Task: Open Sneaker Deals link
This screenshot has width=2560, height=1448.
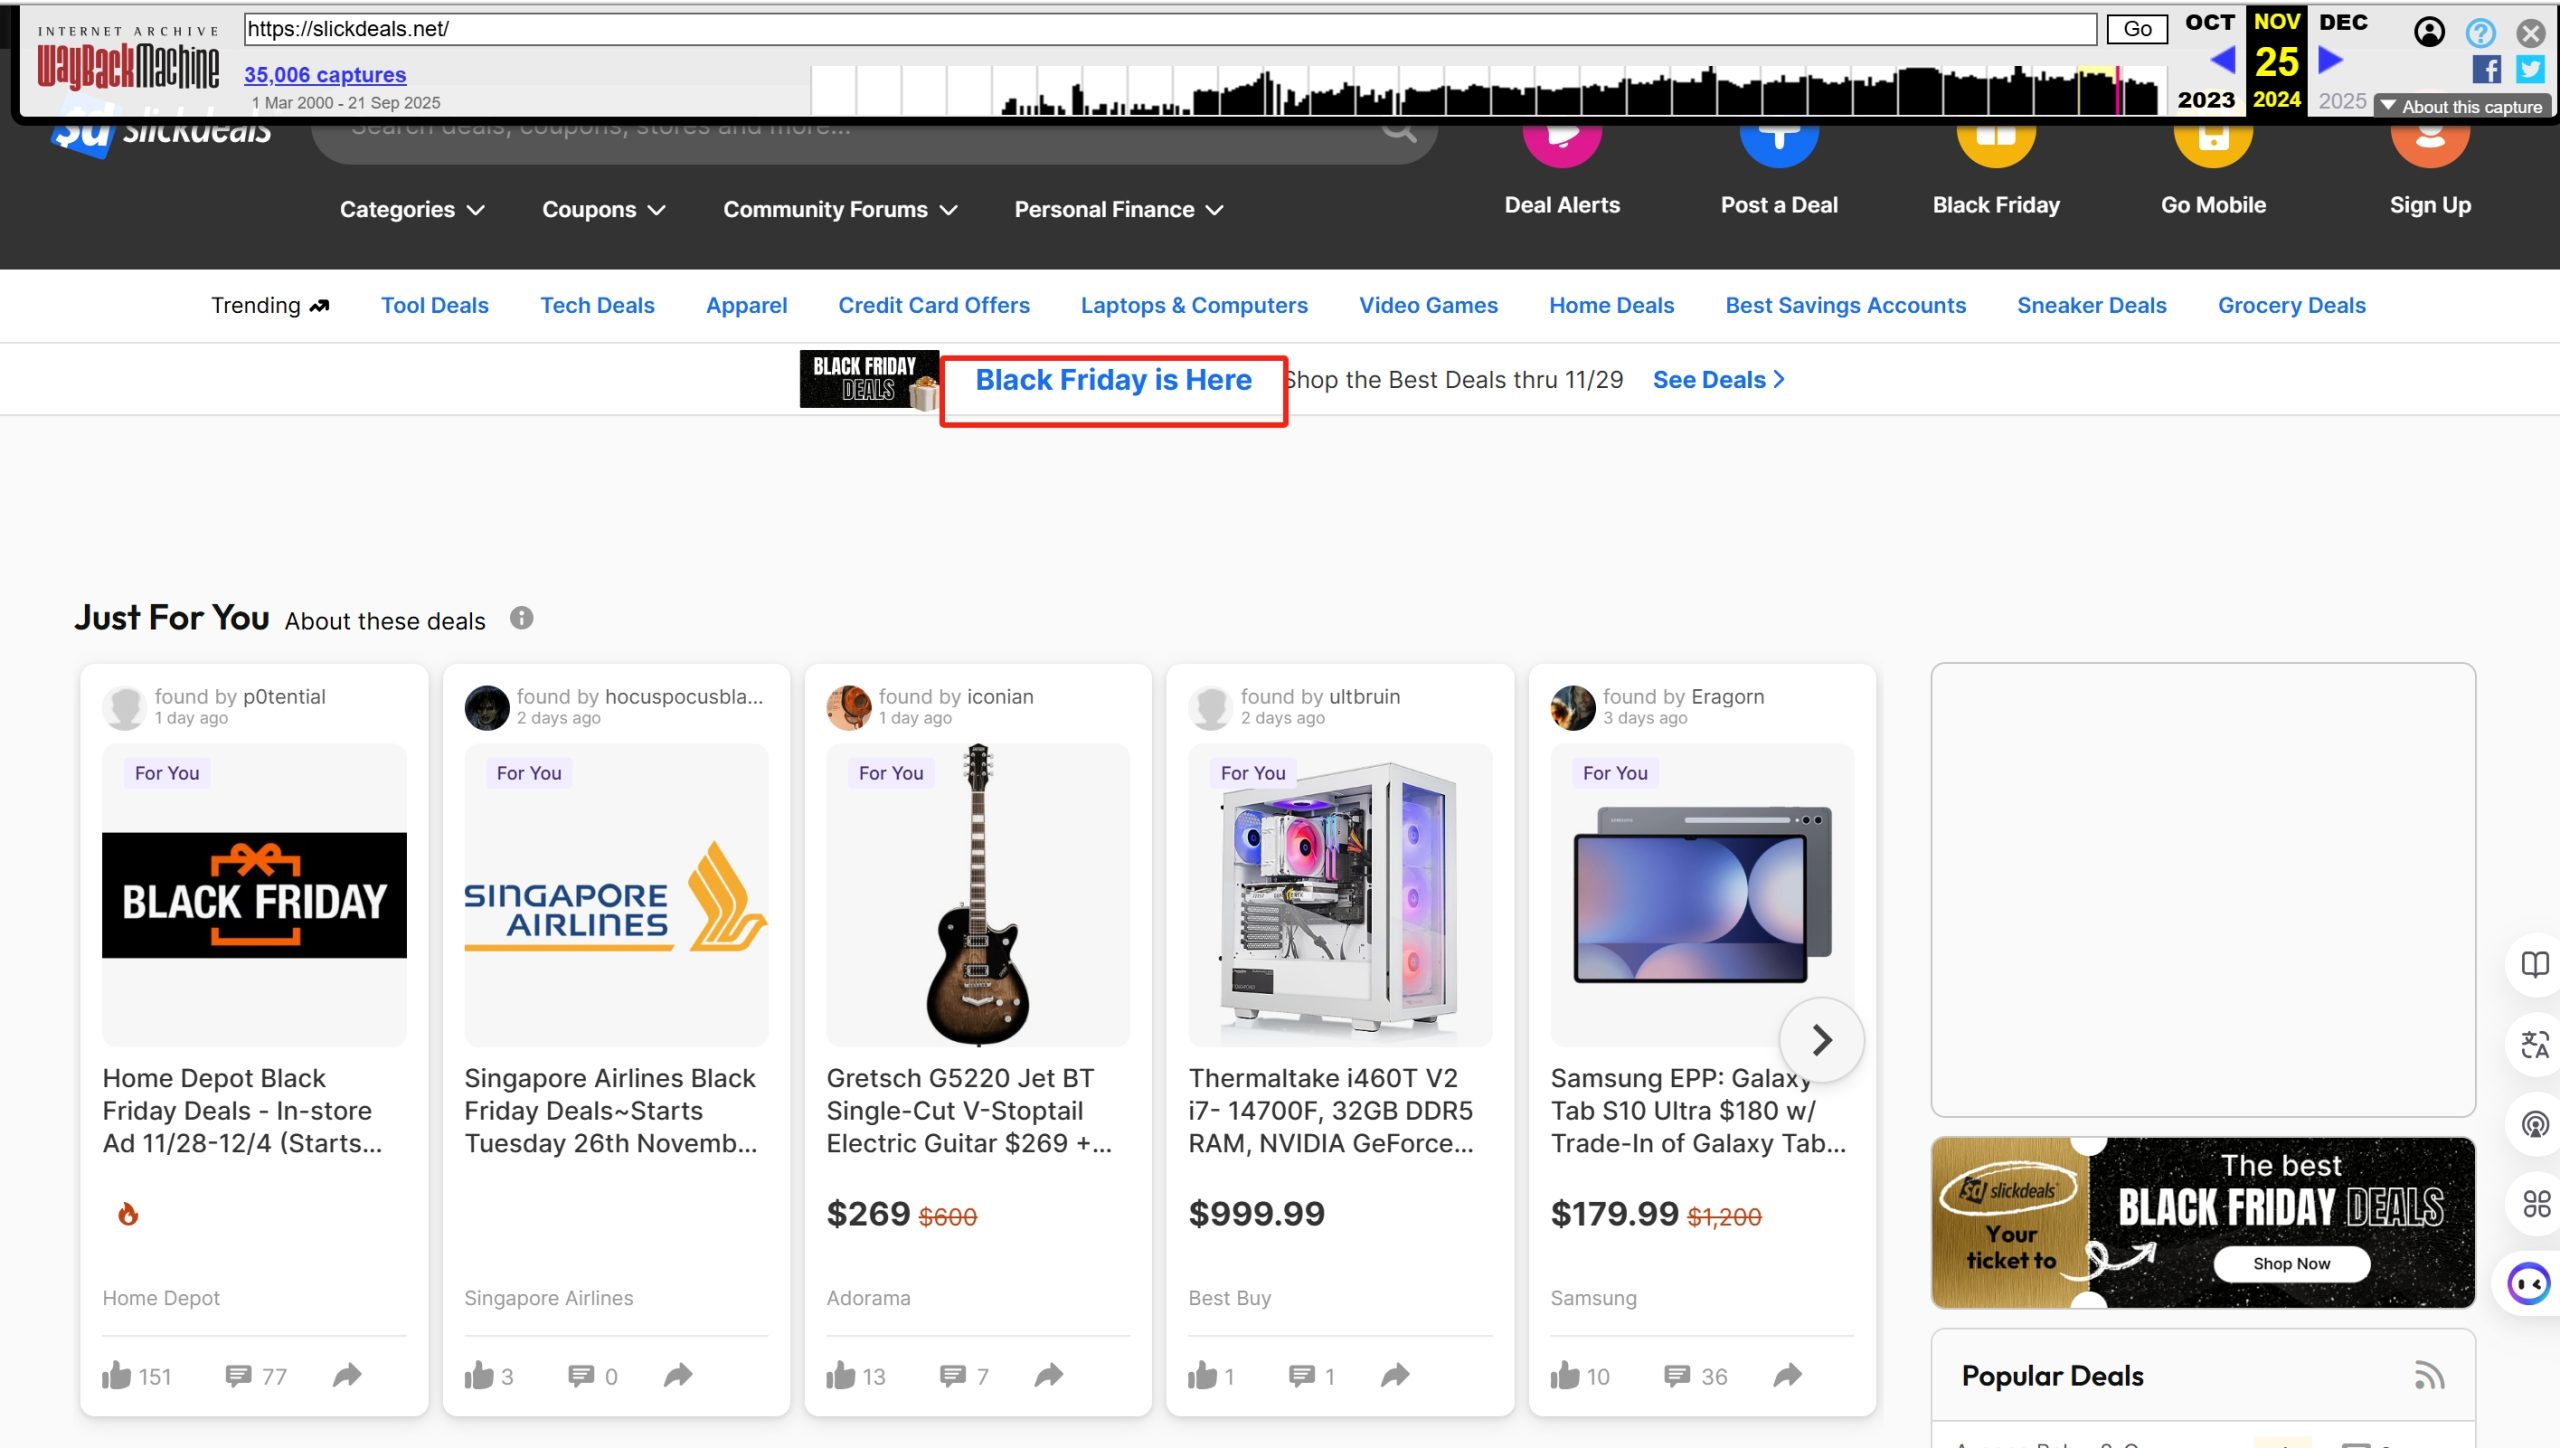Action: (2092, 305)
